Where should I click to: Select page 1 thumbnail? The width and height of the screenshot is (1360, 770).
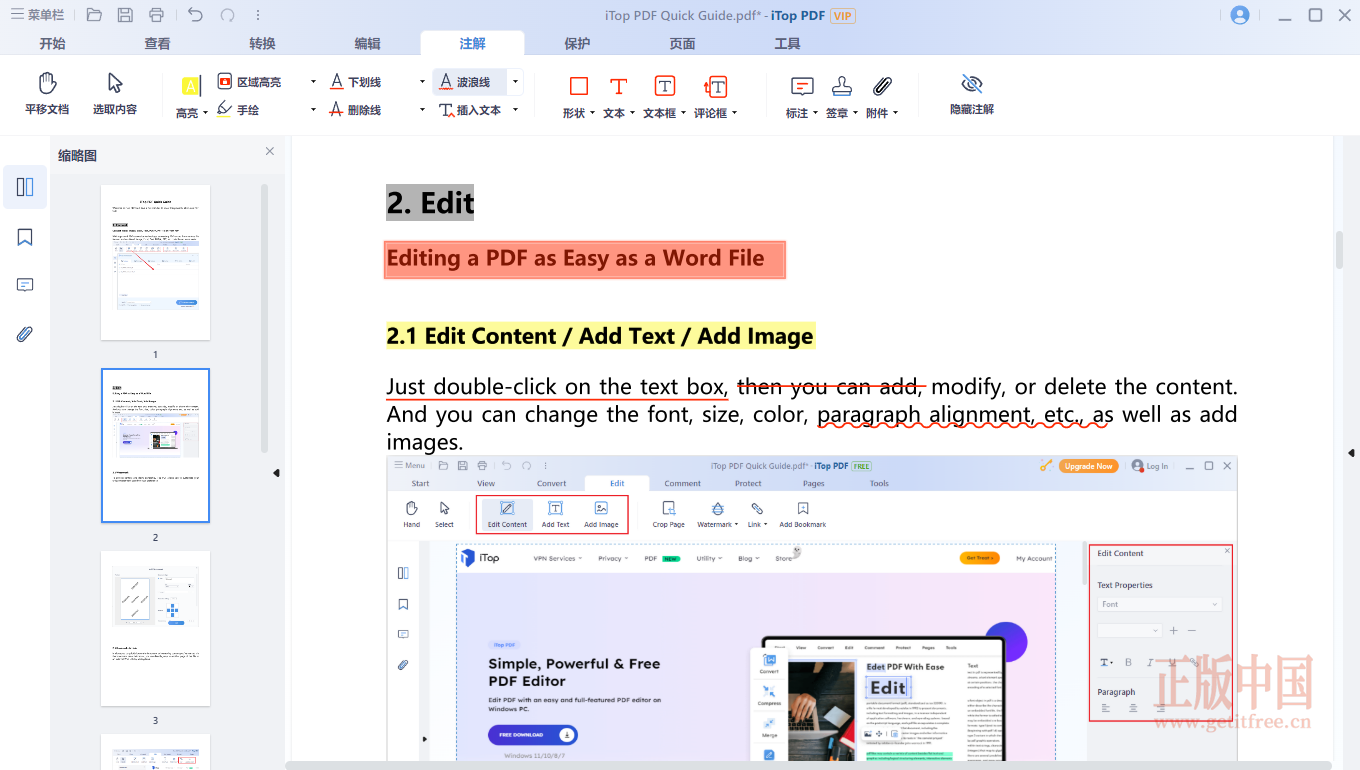(x=155, y=262)
